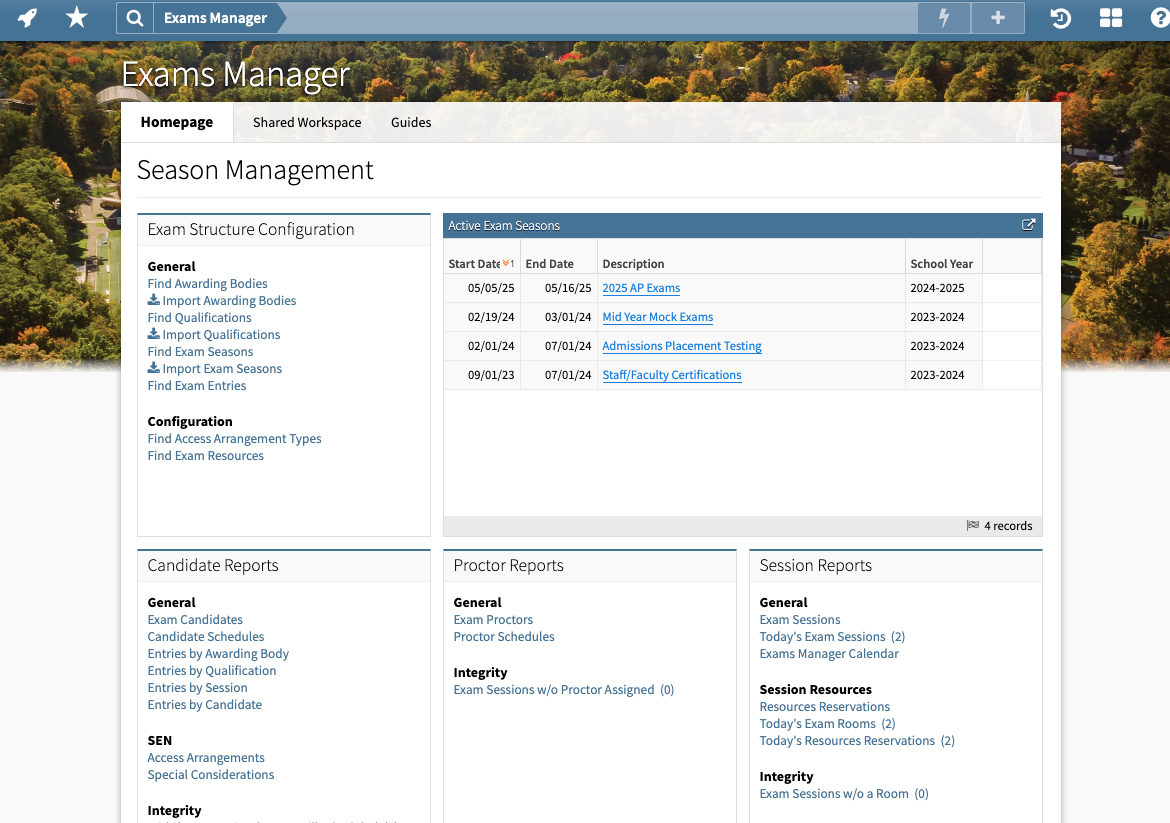Open quick actions via the lightning bolt icon
This screenshot has height=823, width=1170.
pos(943,17)
